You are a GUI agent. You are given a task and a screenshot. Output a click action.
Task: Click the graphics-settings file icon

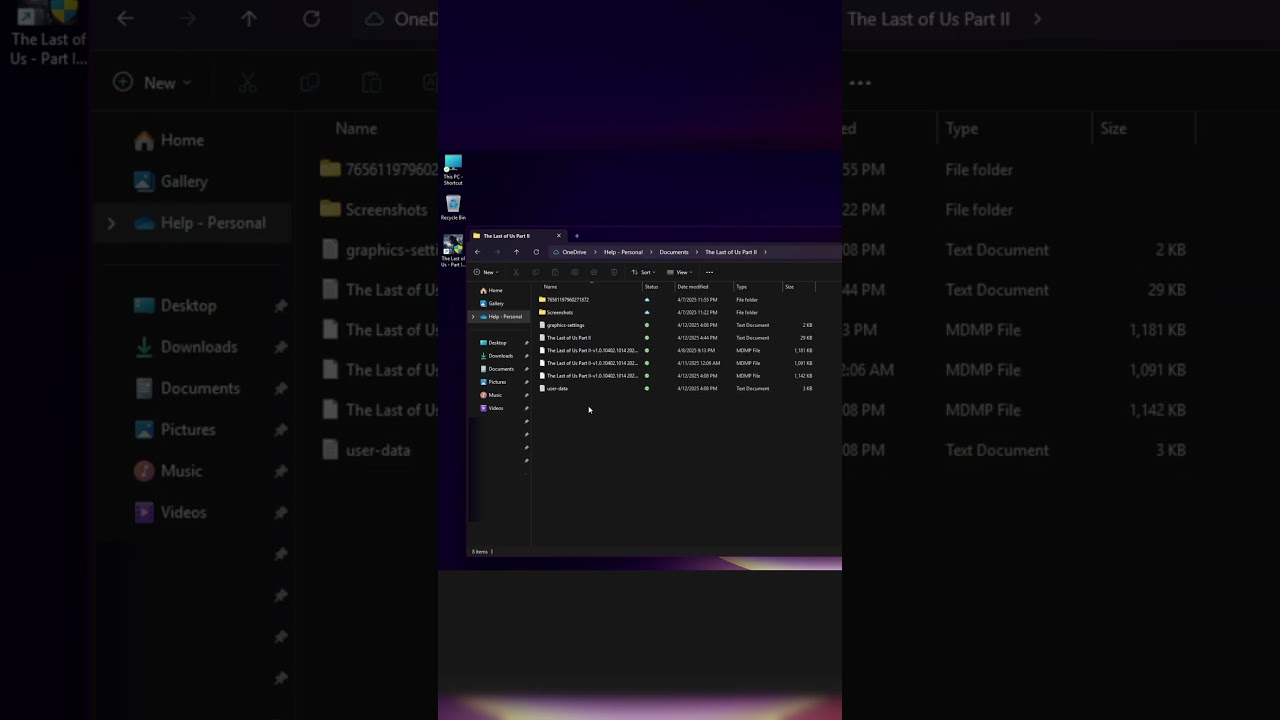coord(542,325)
